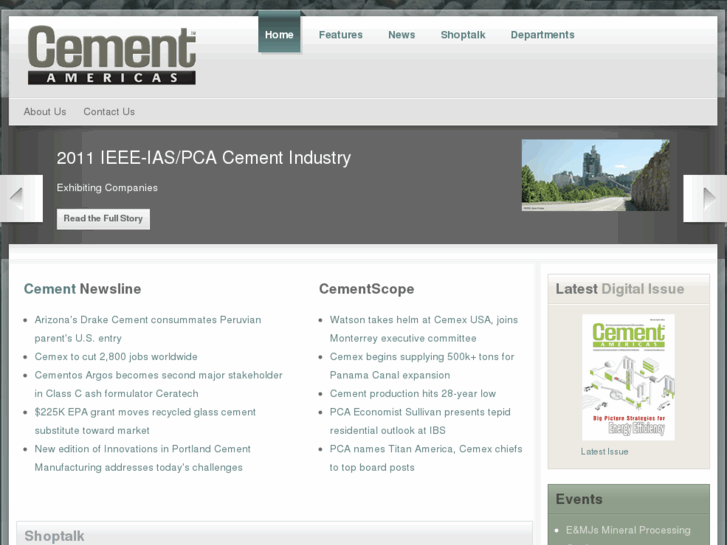
Task: Click the cement plant slide photo
Action: (x=595, y=175)
